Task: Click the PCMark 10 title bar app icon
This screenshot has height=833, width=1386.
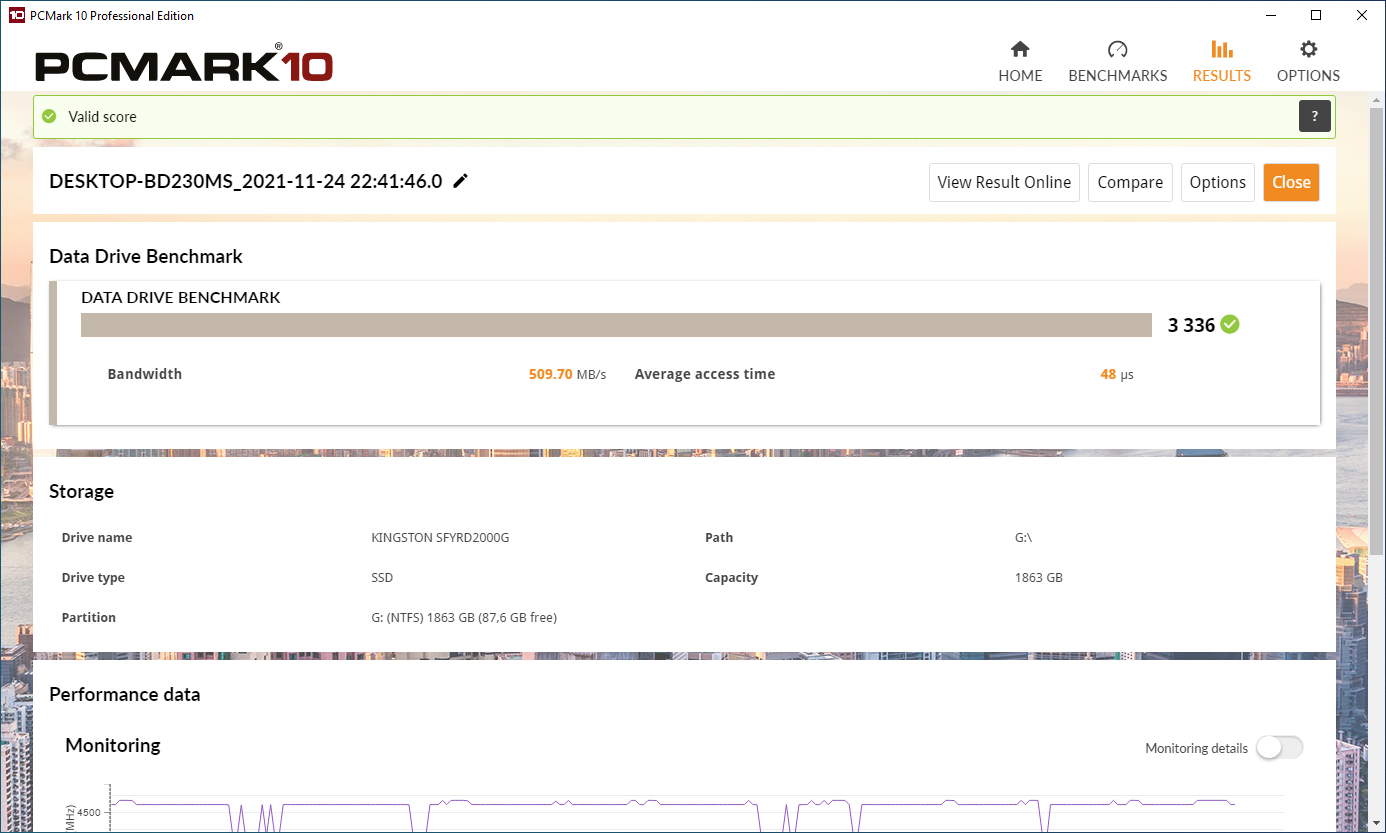Action: 17,15
